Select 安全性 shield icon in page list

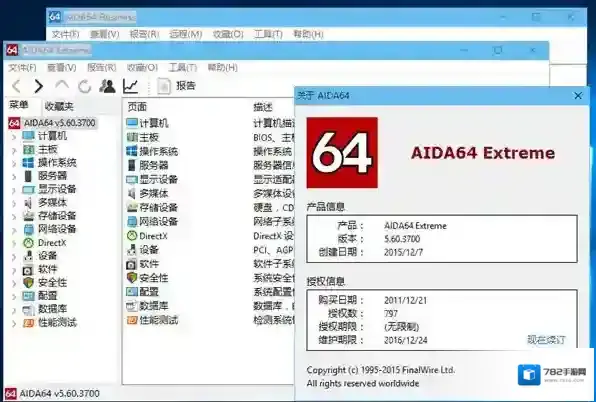point(132,278)
